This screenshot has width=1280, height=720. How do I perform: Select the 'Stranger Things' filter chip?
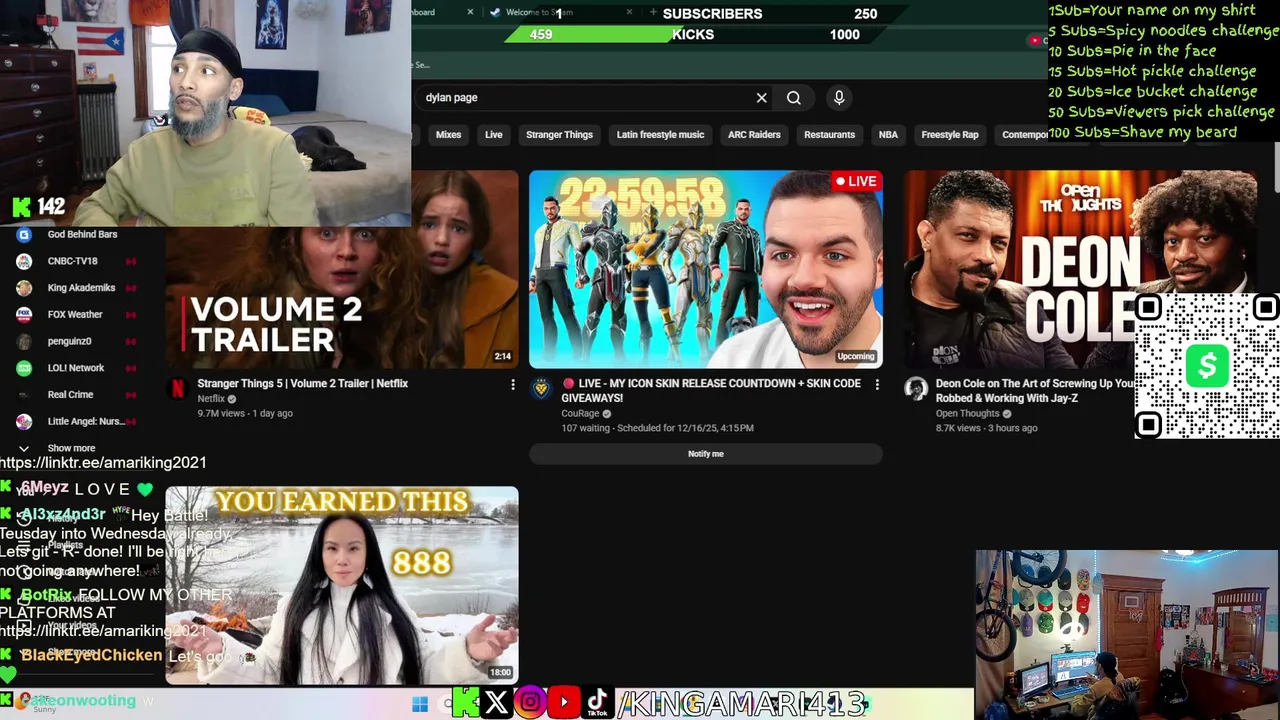[559, 134]
